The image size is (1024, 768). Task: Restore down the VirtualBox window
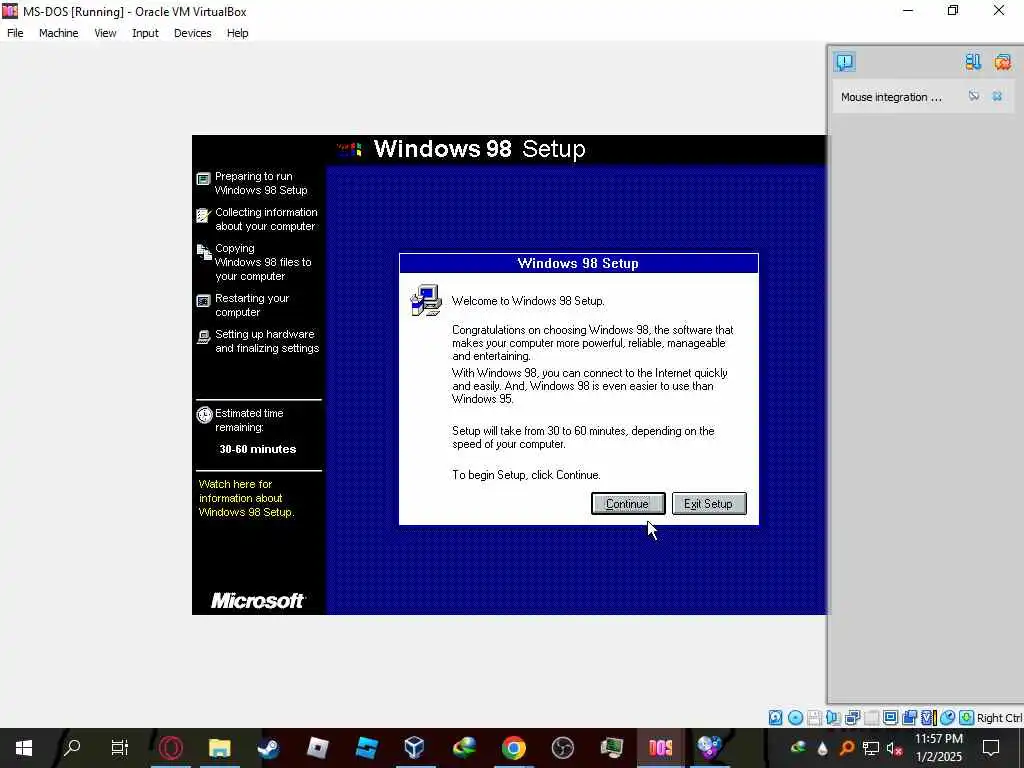pyautogui.click(x=953, y=10)
